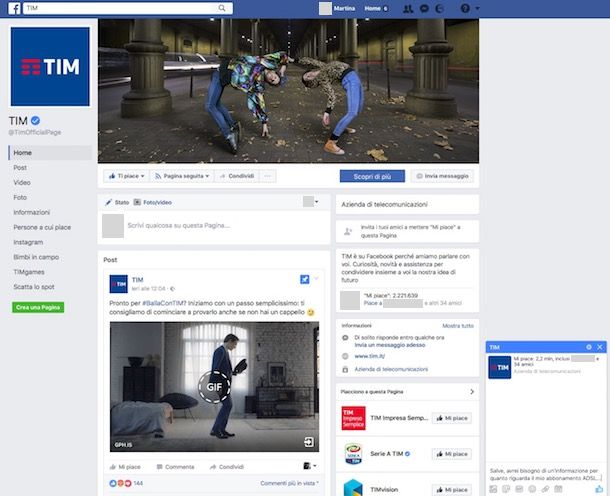The image size is (610, 496).
Task: Open the www.tim.it link
Action: click(370, 356)
